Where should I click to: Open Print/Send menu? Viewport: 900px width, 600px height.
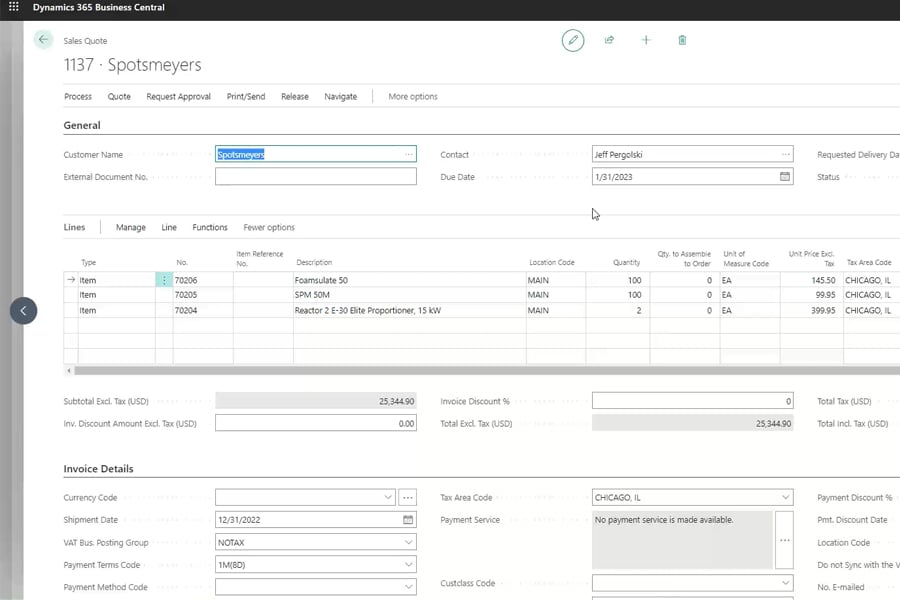pyautogui.click(x=246, y=96)
